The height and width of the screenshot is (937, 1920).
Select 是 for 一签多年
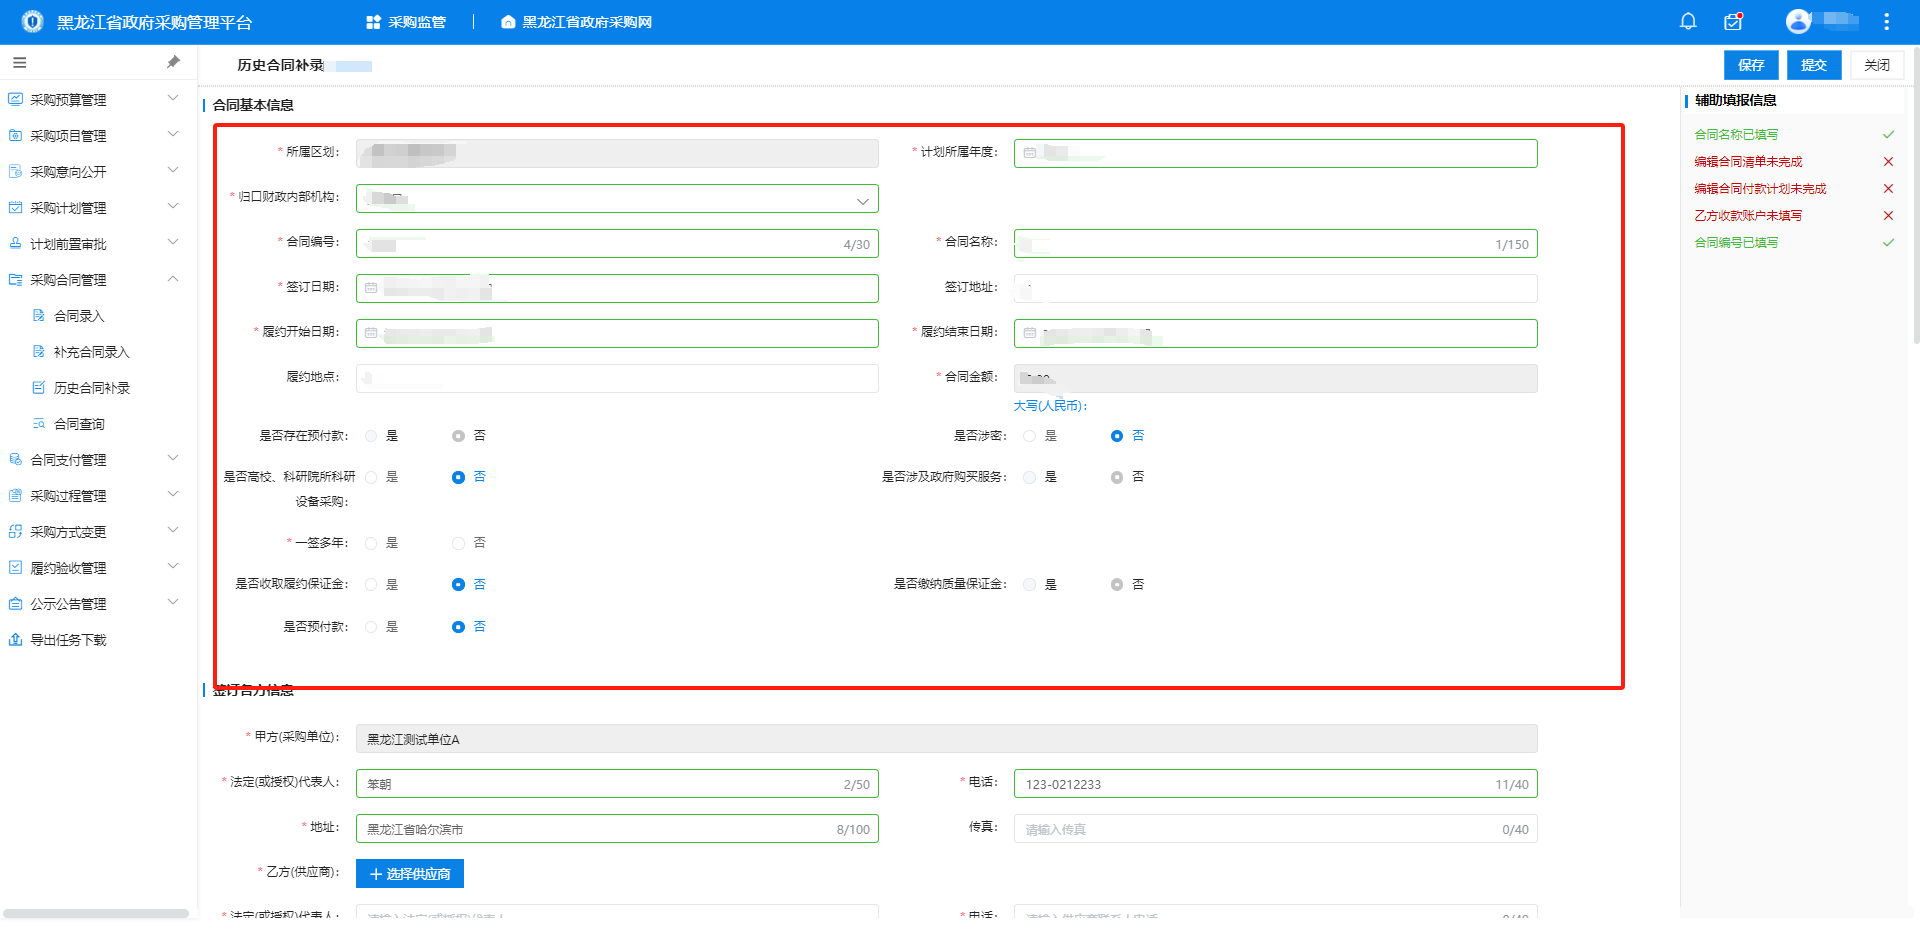click(x=371, y=543)
